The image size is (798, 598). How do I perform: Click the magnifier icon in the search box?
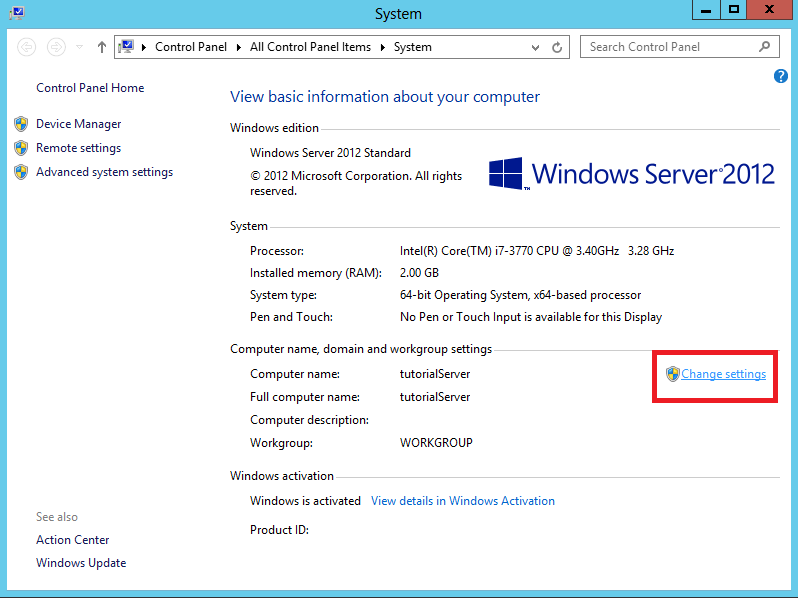[765, 47]
